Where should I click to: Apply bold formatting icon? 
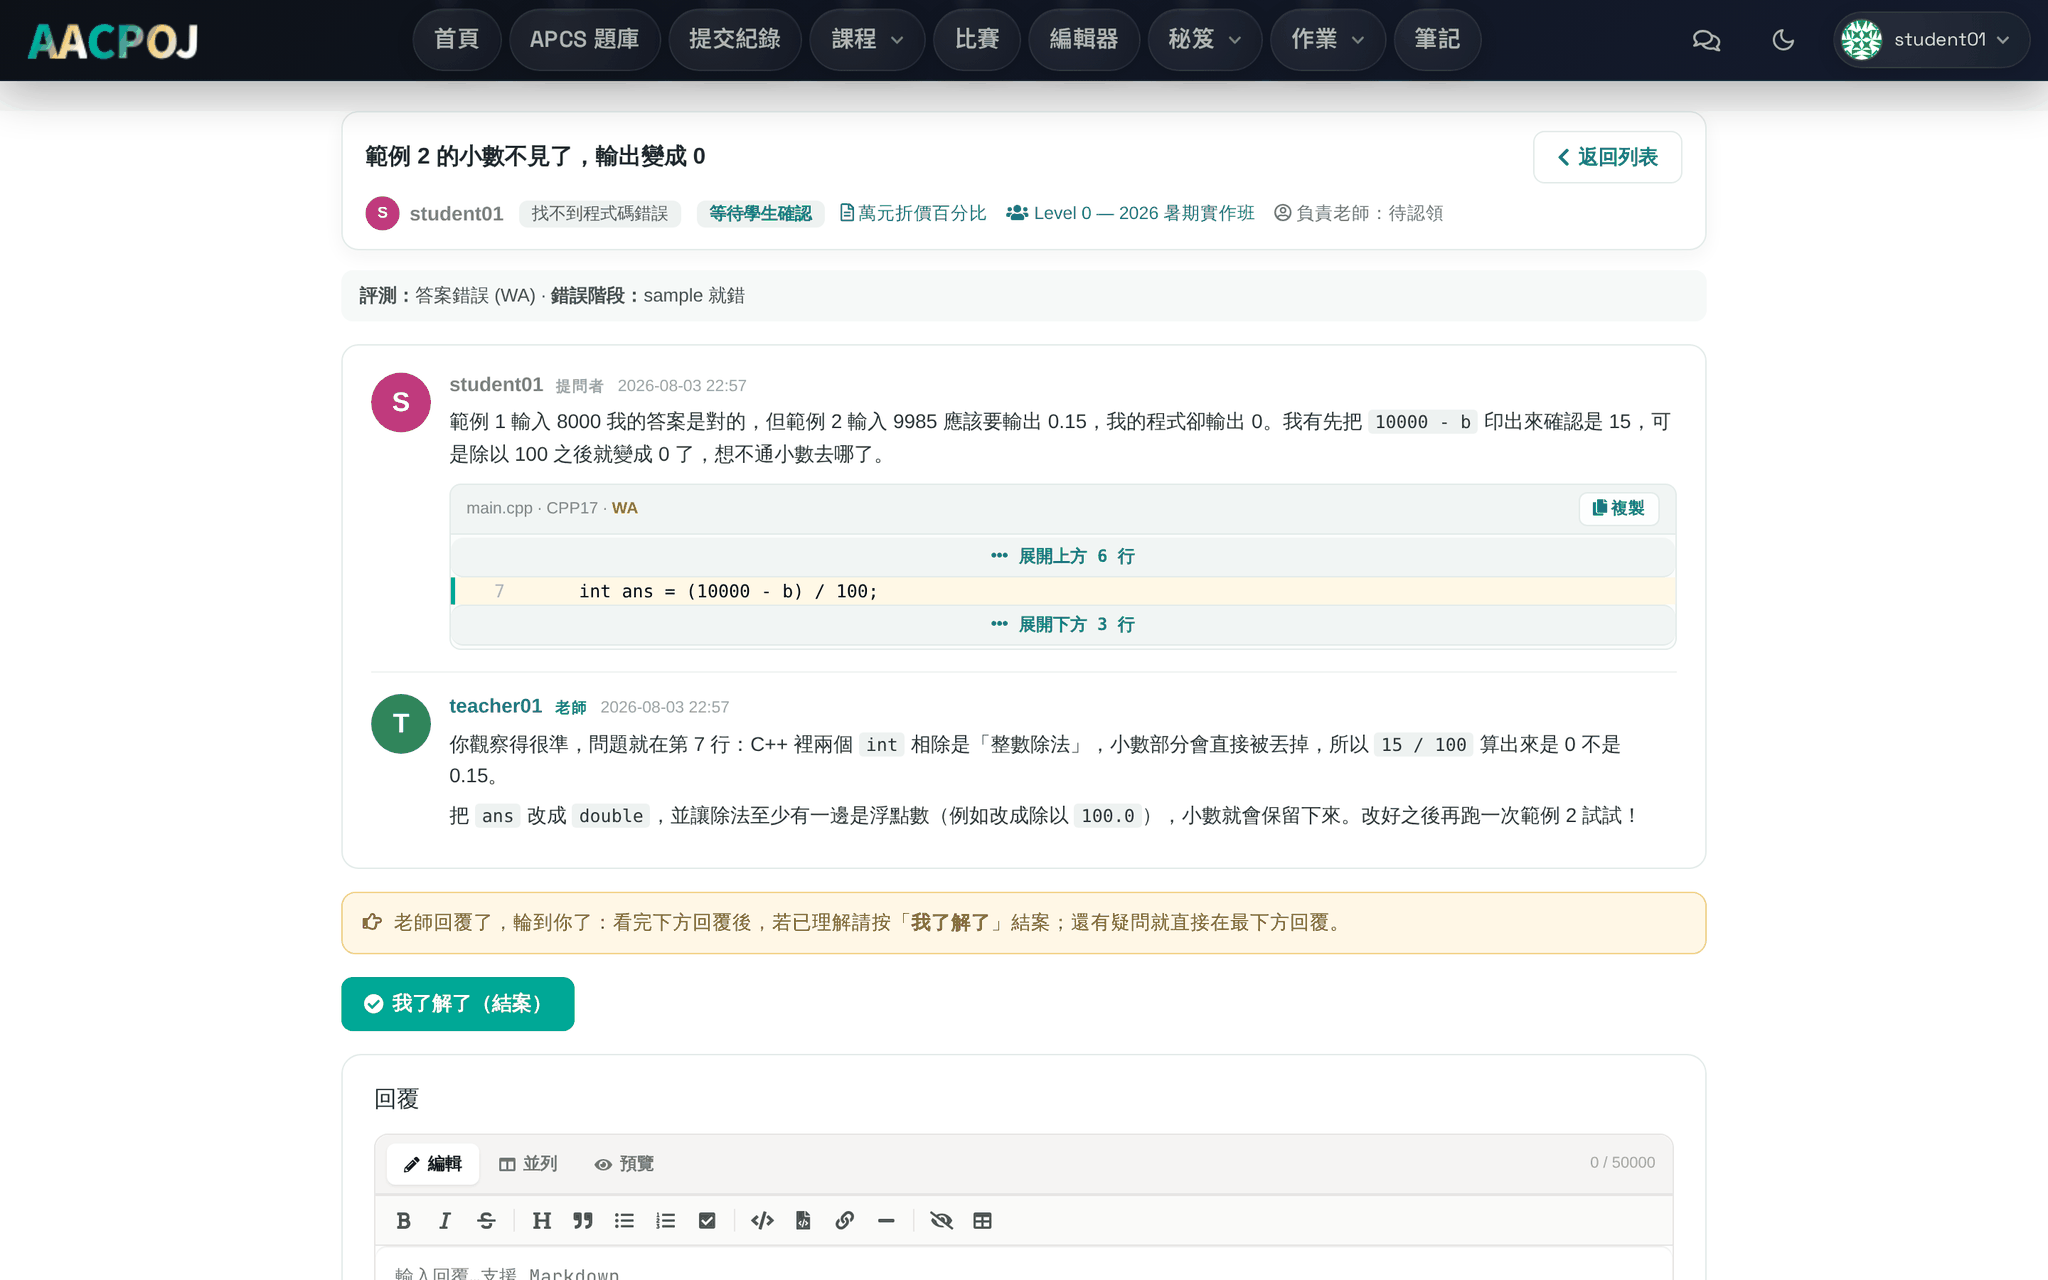[403, 1220]
